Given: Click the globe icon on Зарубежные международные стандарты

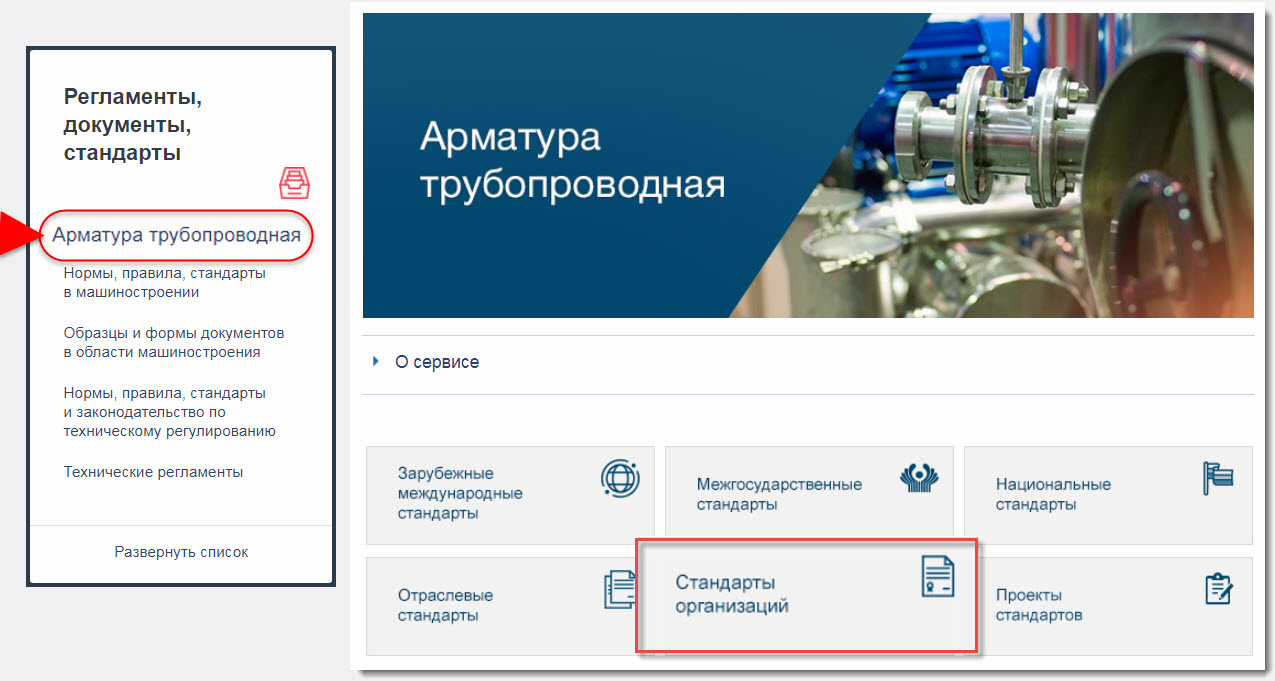Looking at the screenshot, I should (x=619, y=479).
